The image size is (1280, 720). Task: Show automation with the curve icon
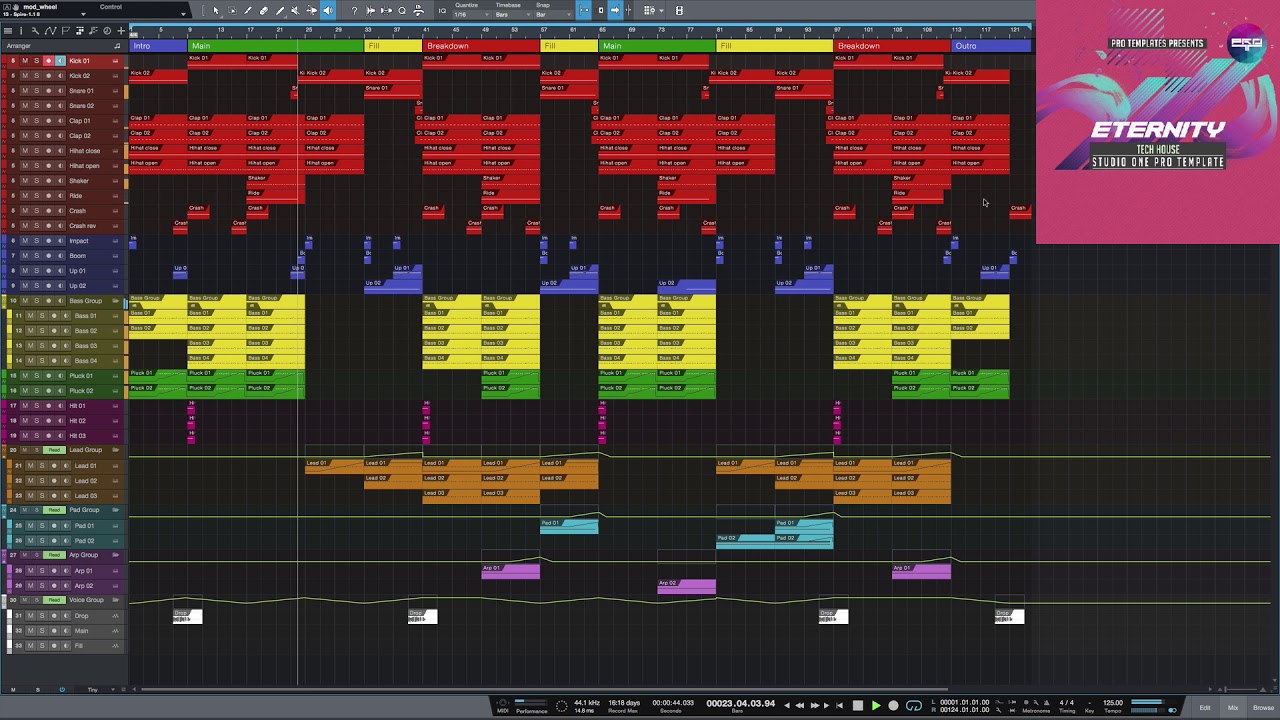tap(51, 31)
